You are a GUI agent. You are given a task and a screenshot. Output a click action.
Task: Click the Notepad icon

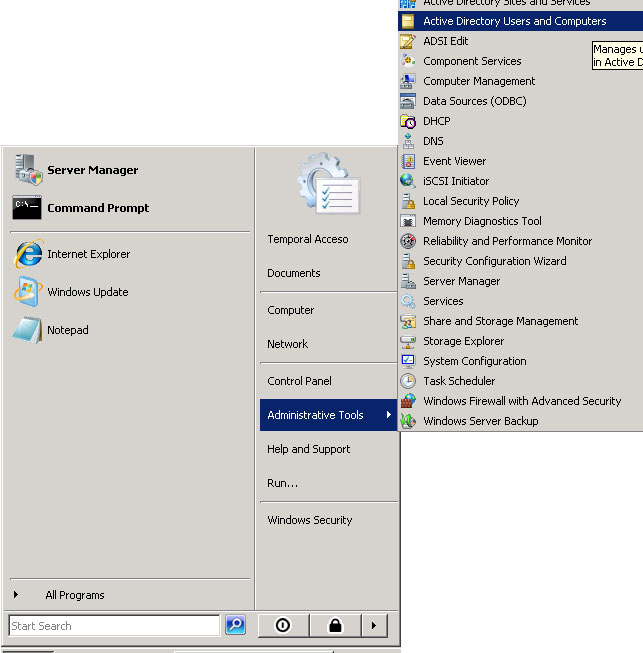(28, 329)
